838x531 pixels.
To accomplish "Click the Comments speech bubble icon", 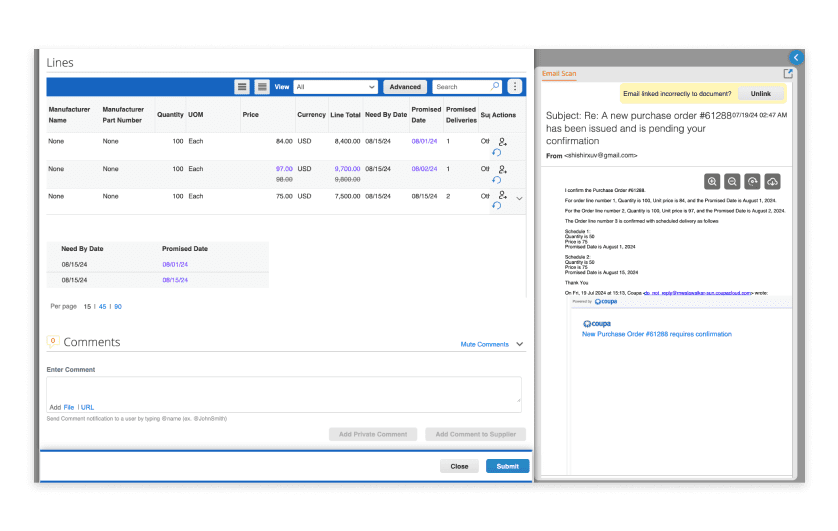I will (x=53, y=341).
